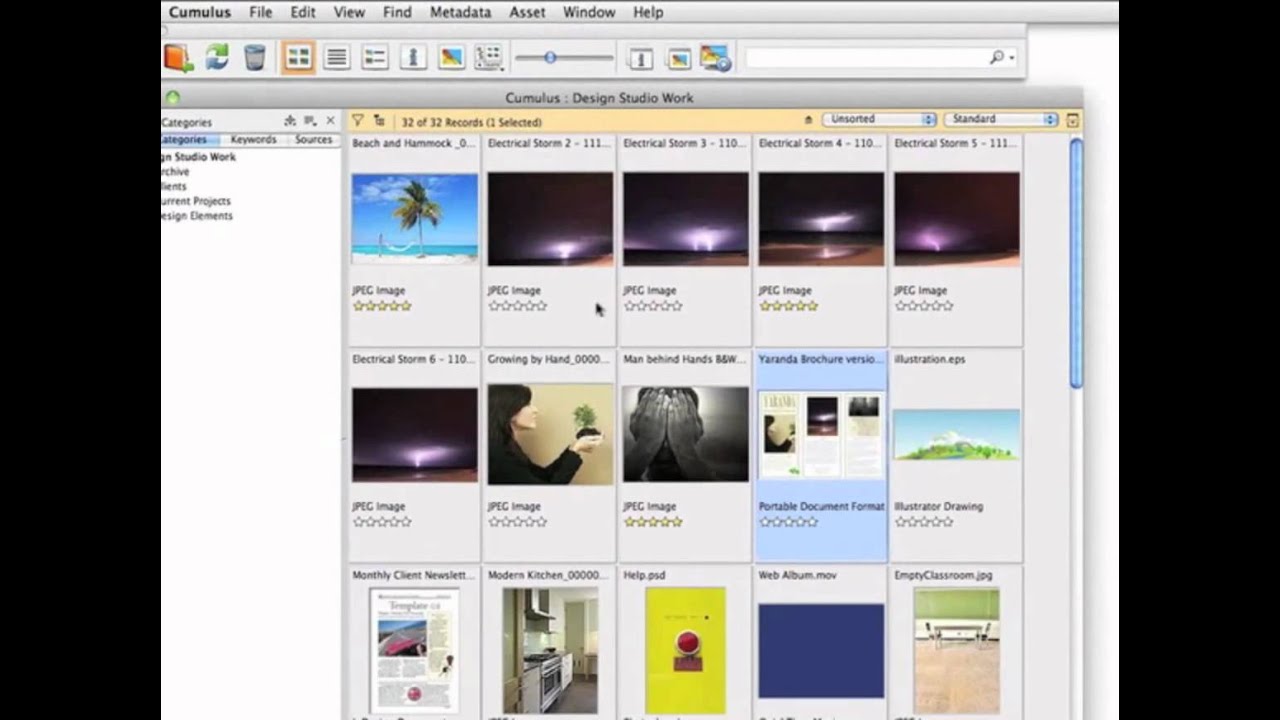The height and width of the screenshot is (720, 1280).
Task: Click the vertical scrollbar of thumbnail pane
Action: tap(1076, 263)
